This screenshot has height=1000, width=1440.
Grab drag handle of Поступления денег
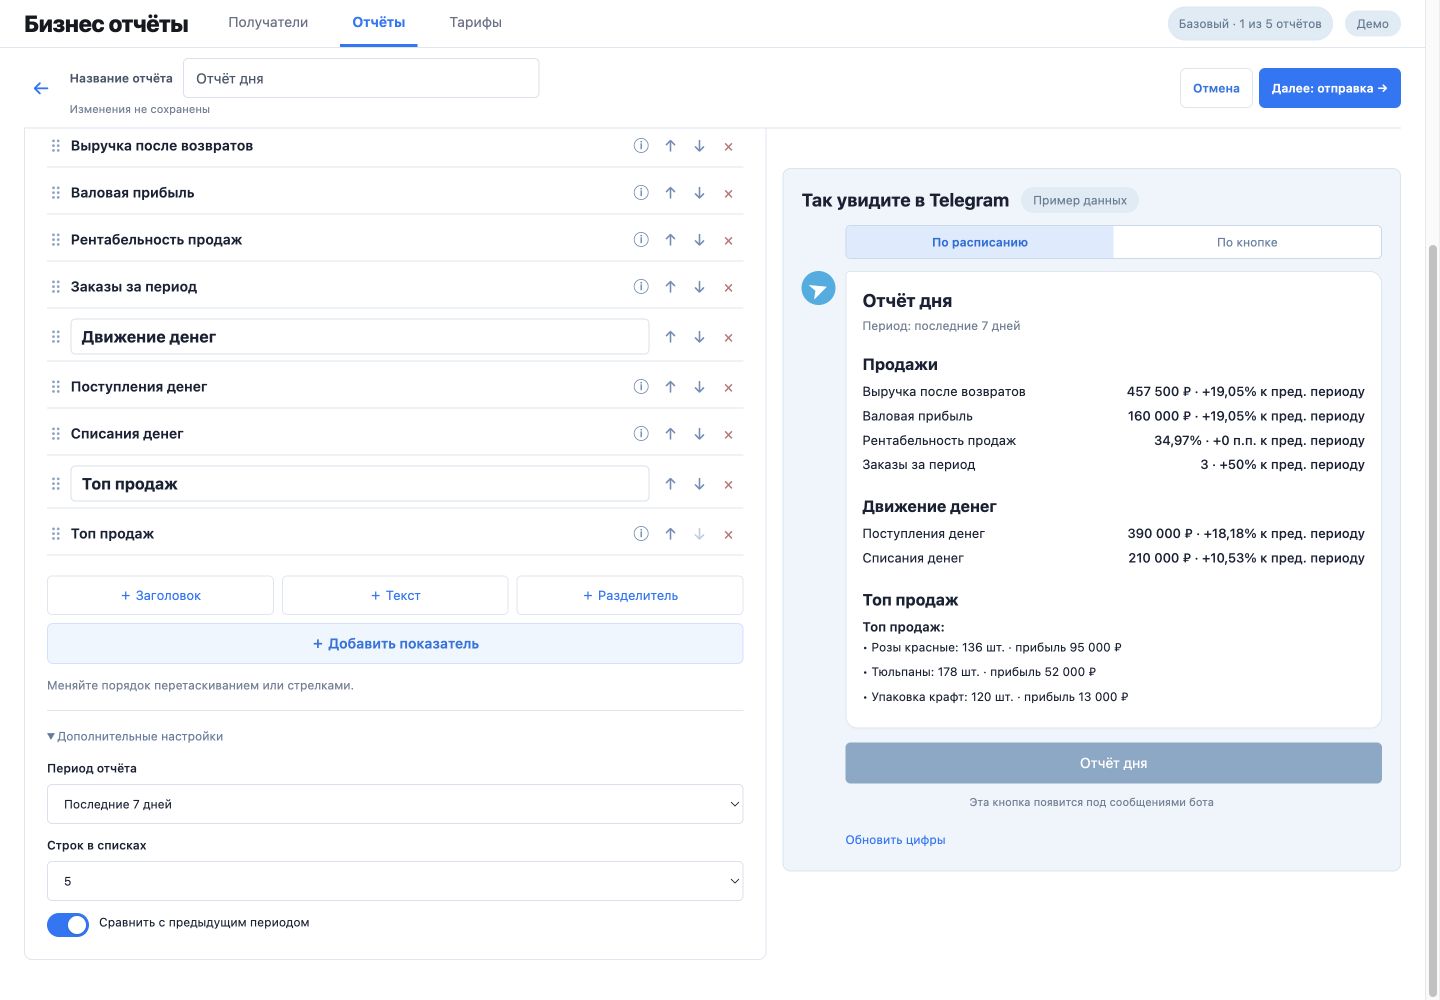coord(56,387)
